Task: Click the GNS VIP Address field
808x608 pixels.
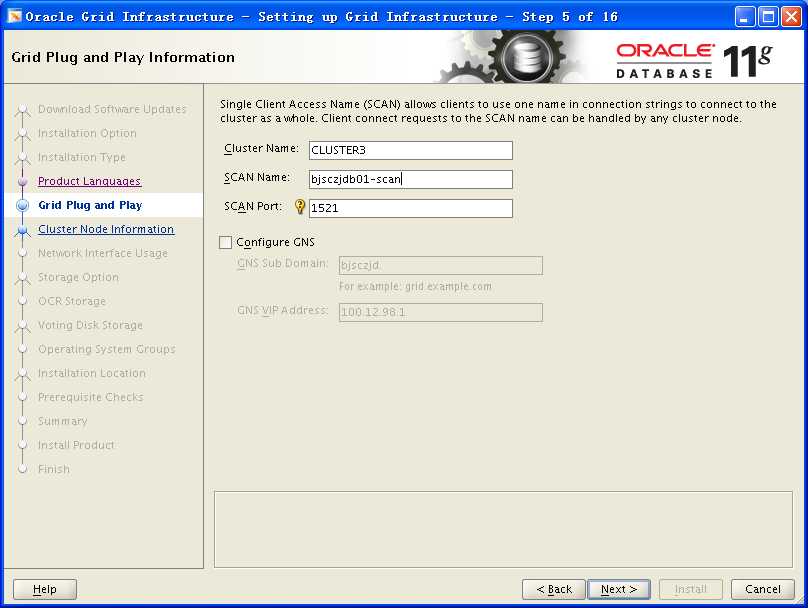Action: pos(441,312)
